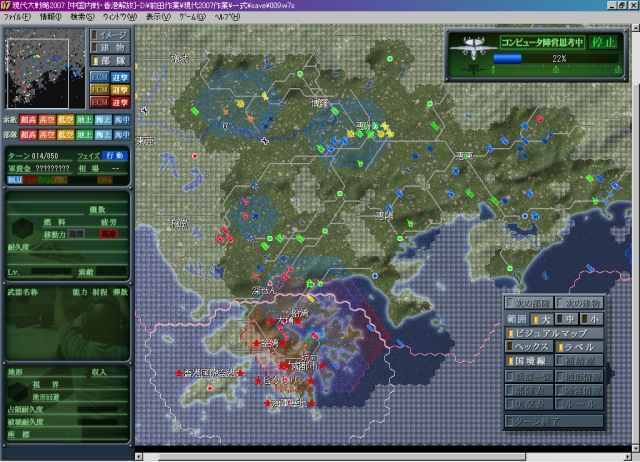Open the 検索(S) menu
Viewport: 640px width, 462px height.
click(82, 17)
